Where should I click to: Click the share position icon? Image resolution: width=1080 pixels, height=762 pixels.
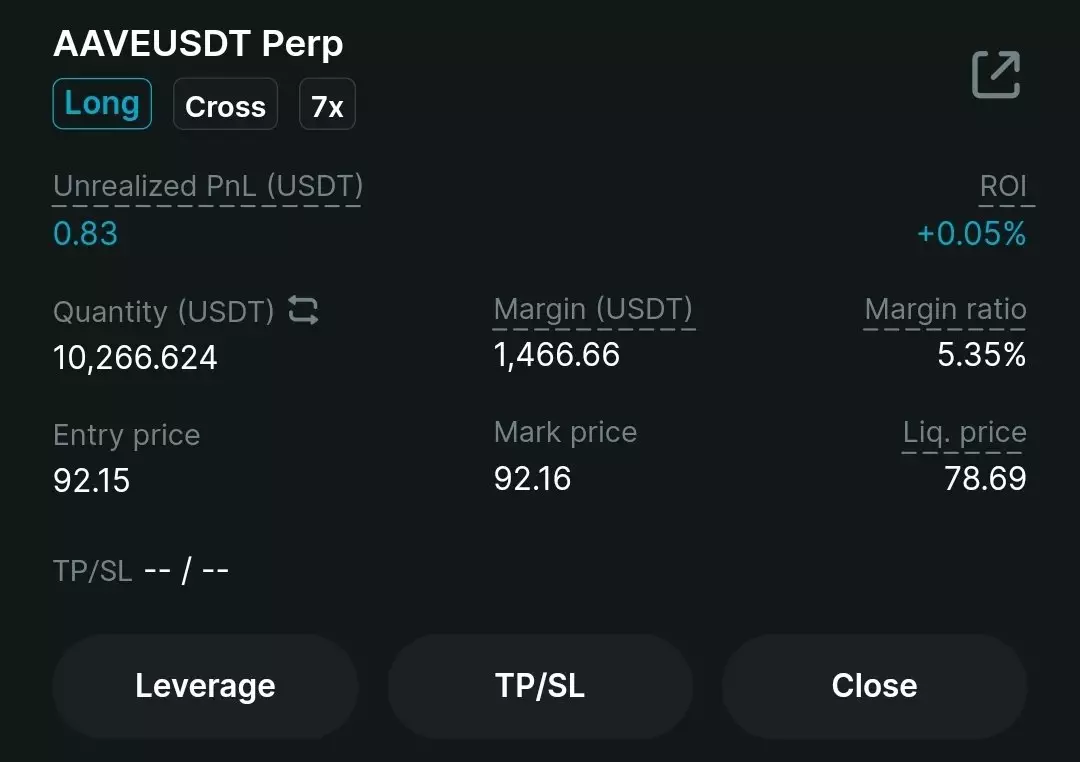coord(996,74)
